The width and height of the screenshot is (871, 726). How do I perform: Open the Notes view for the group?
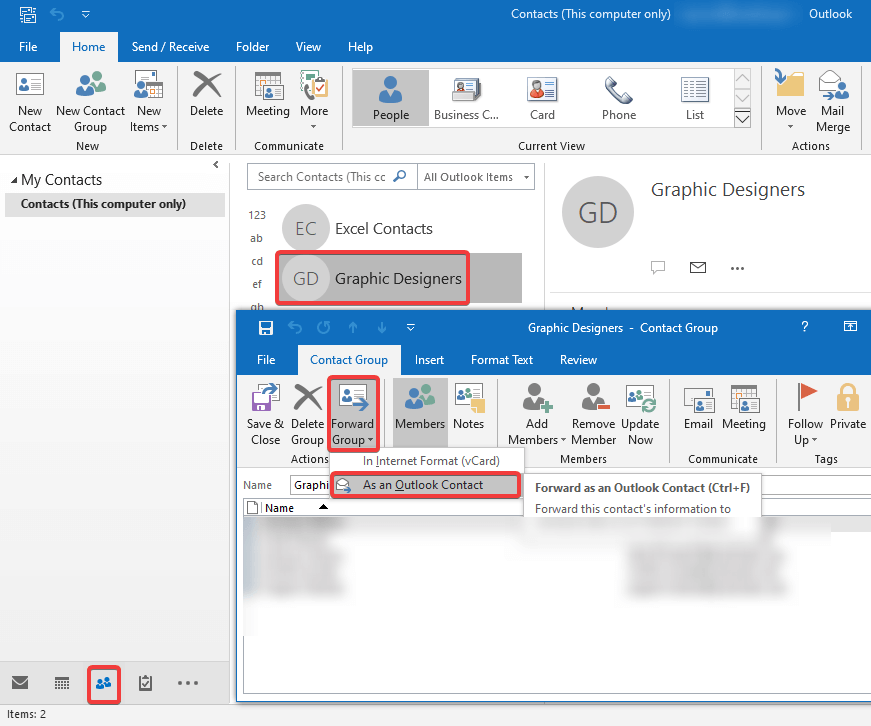click(x=469, y=410)
